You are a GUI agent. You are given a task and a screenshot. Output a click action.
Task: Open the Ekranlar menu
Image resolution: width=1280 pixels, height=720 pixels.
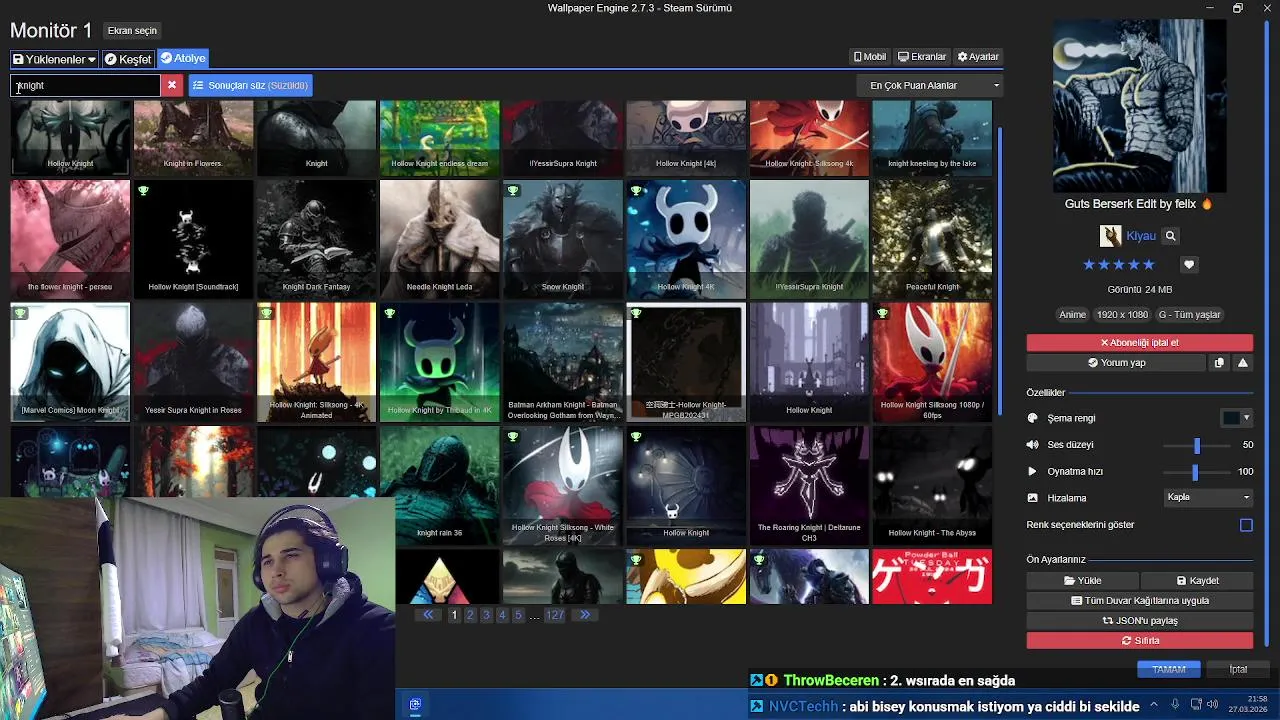922,57
